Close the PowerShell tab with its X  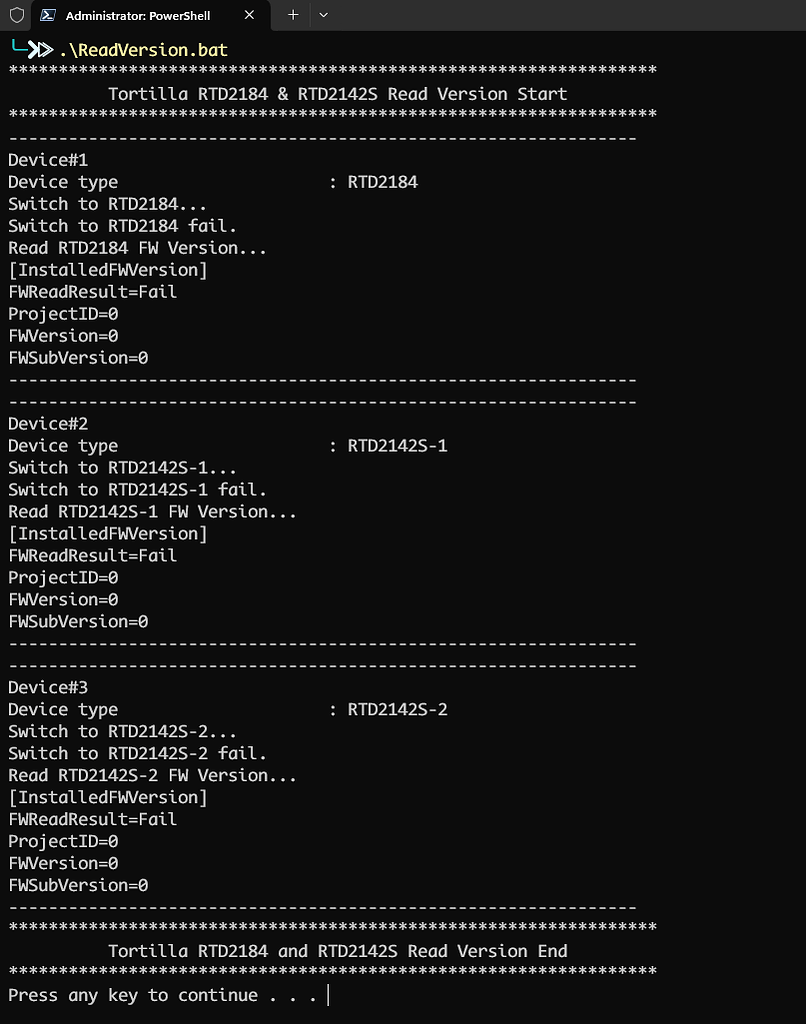[248, 15]
